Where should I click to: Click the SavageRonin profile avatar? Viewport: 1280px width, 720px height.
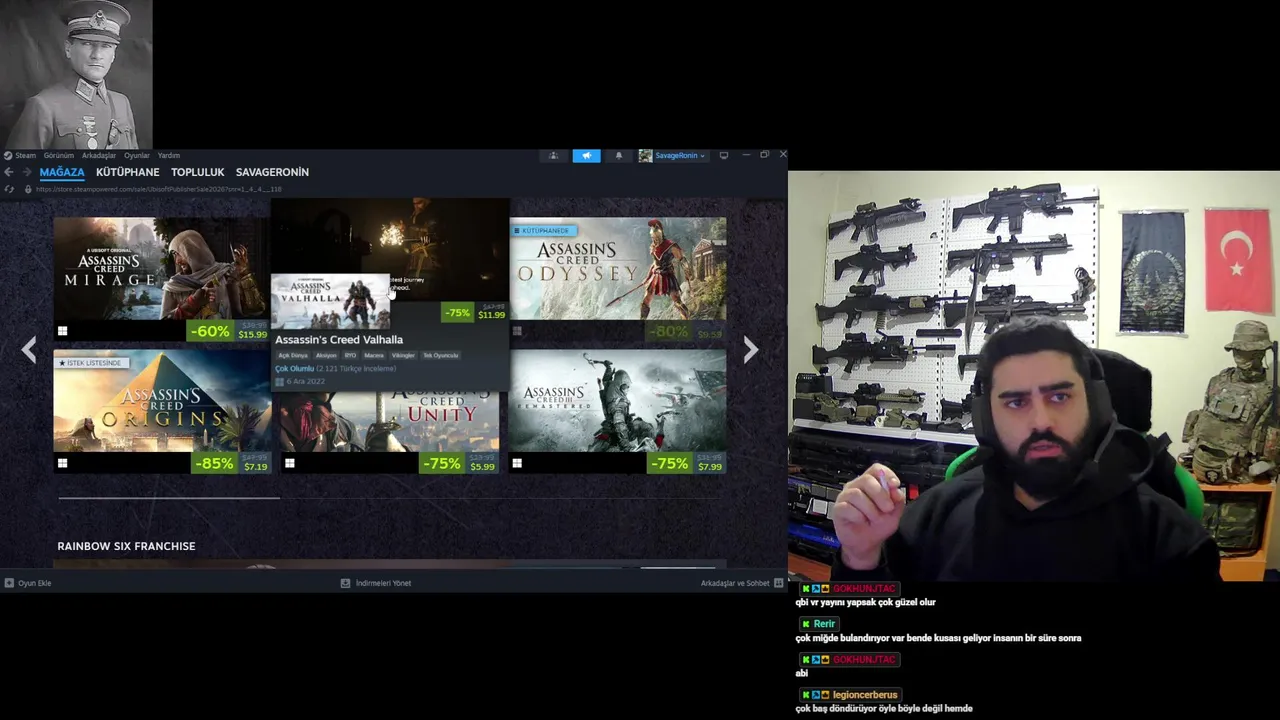pos(645,155)
